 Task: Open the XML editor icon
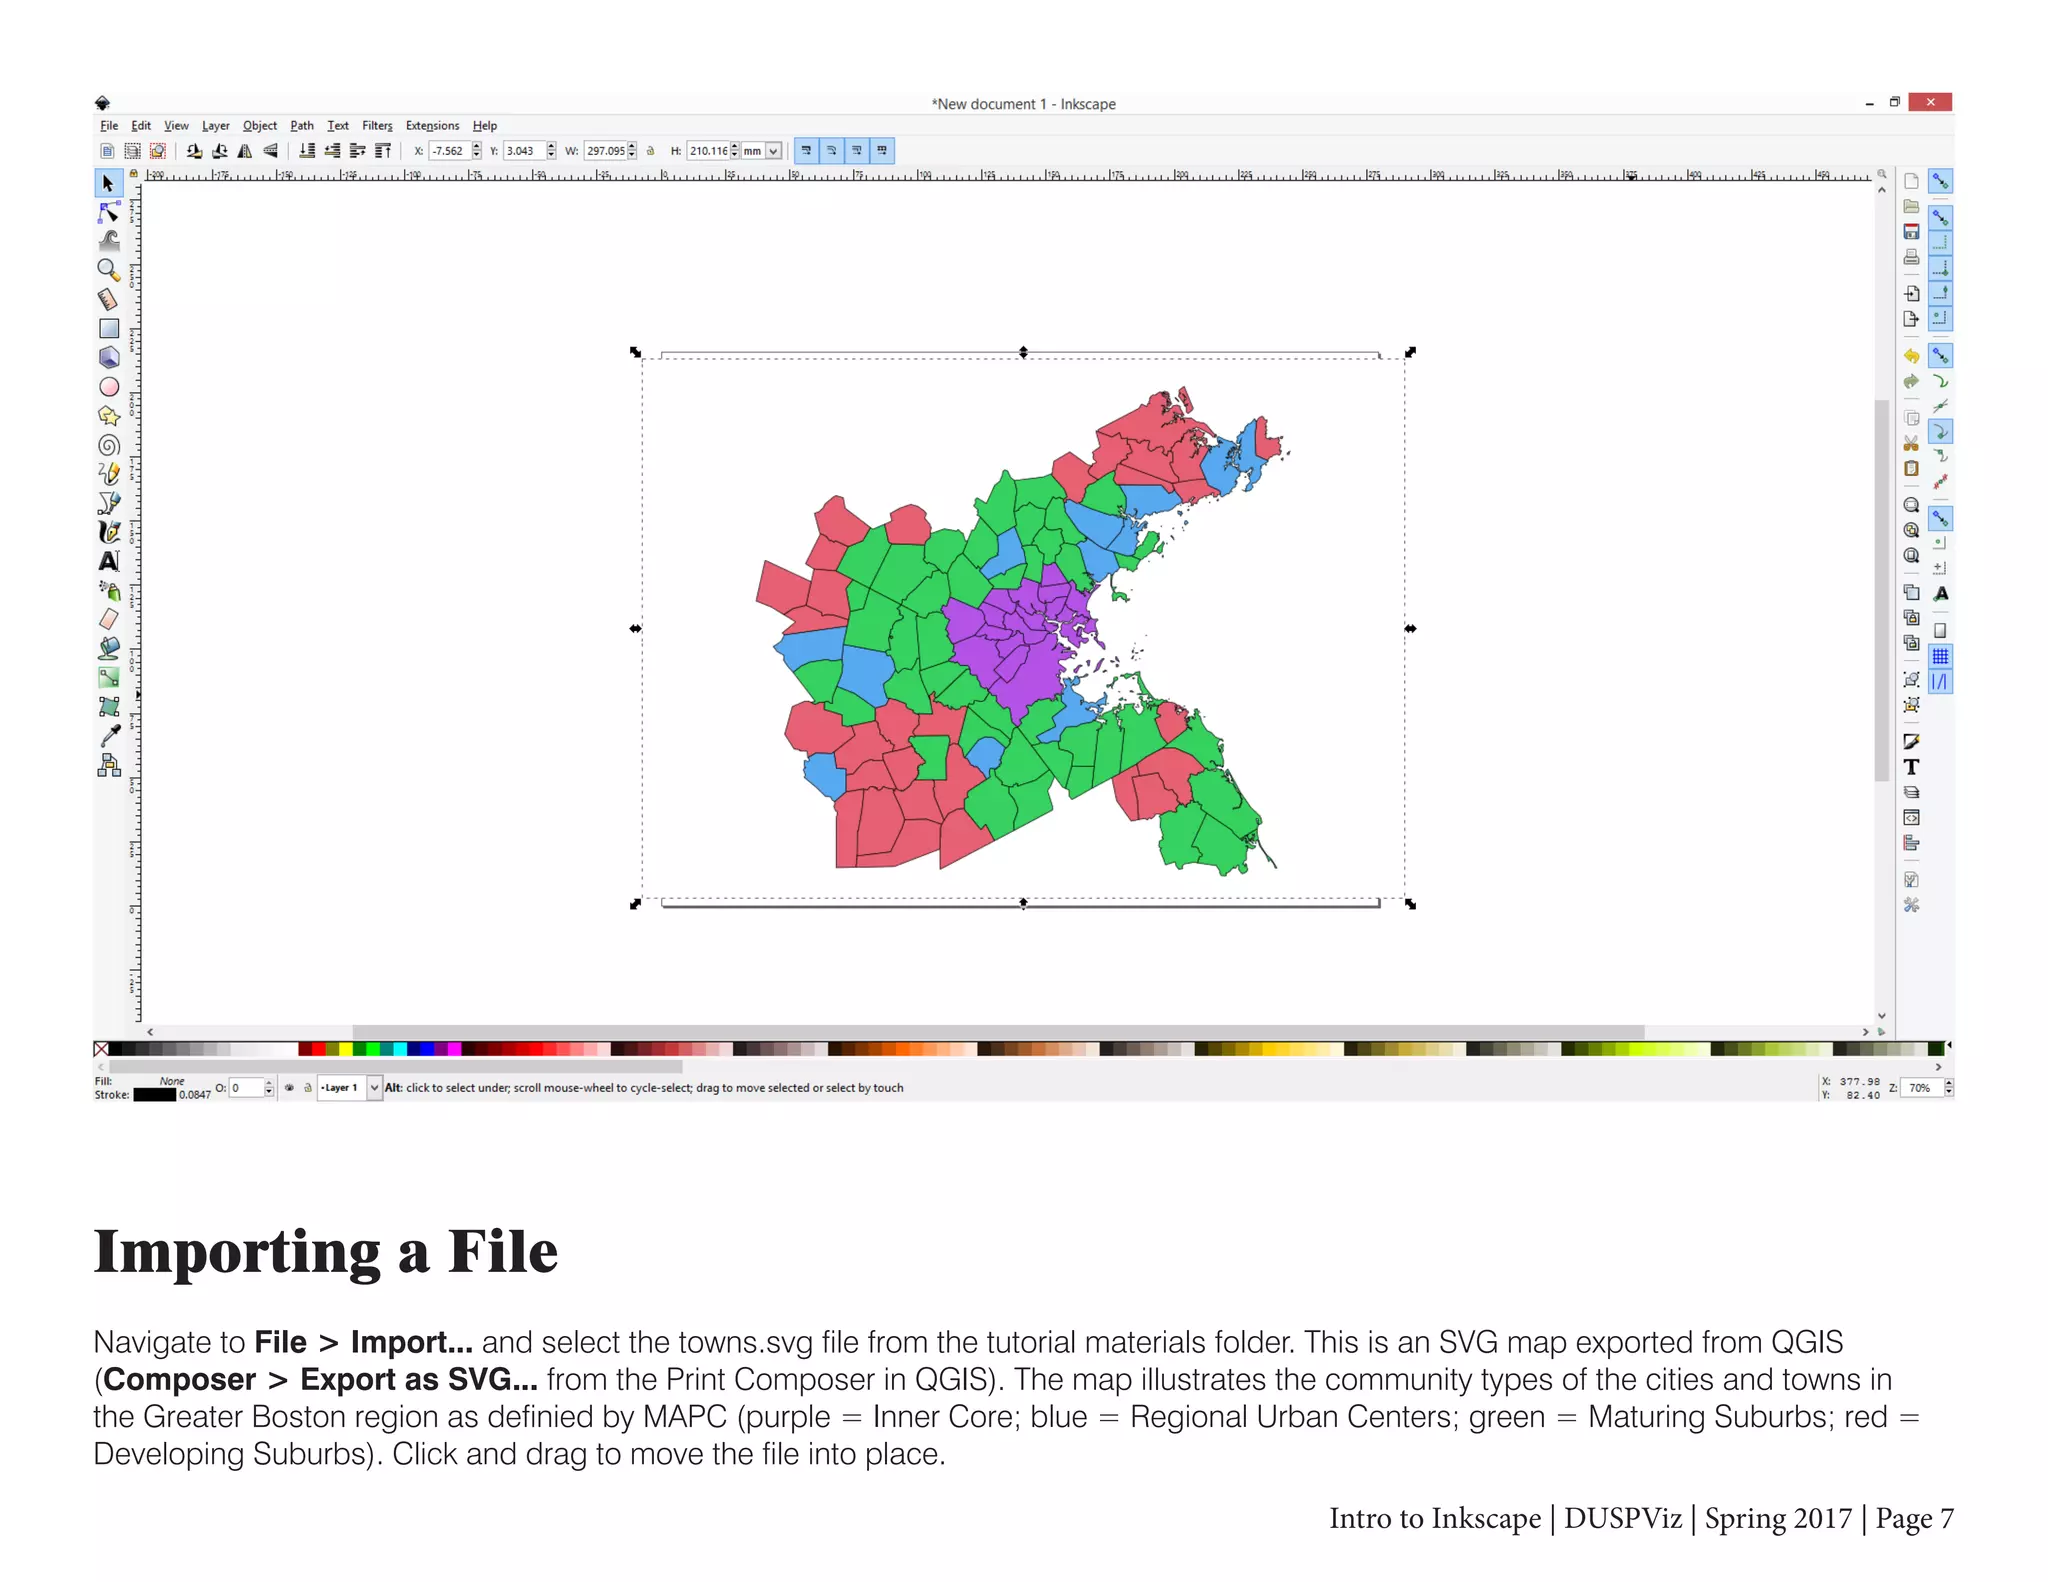(1911, 818)
